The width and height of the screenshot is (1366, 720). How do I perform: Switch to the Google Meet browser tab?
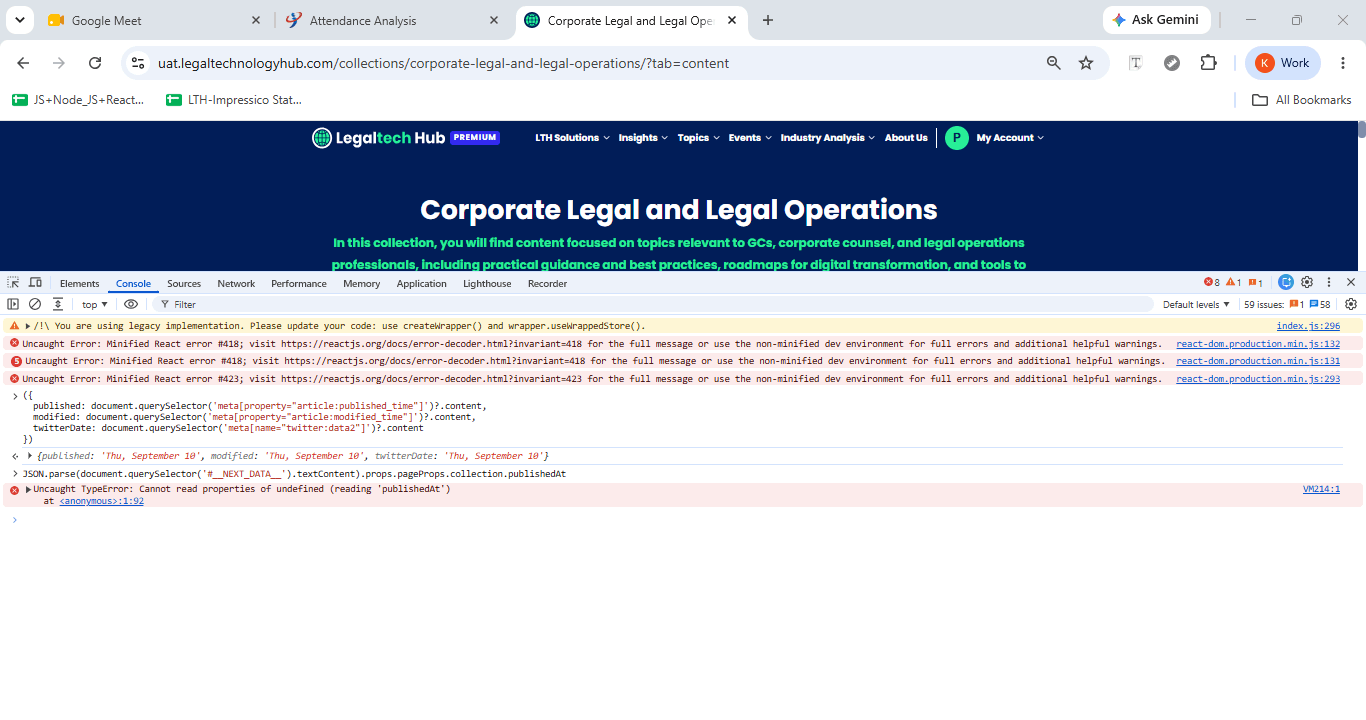click(x=155, y=20)
